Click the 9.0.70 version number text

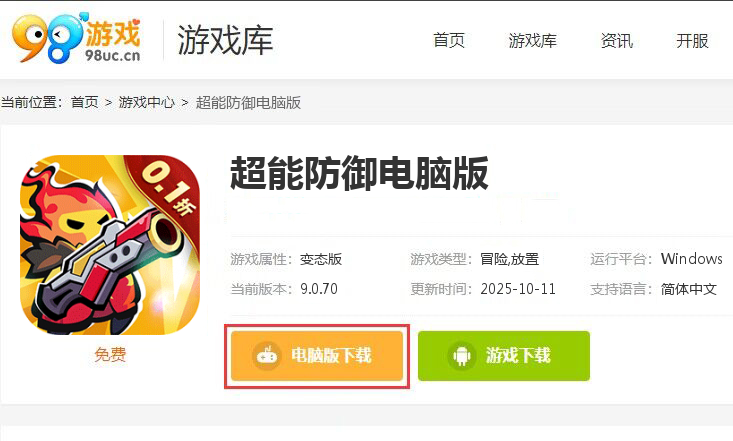[319, 289]
